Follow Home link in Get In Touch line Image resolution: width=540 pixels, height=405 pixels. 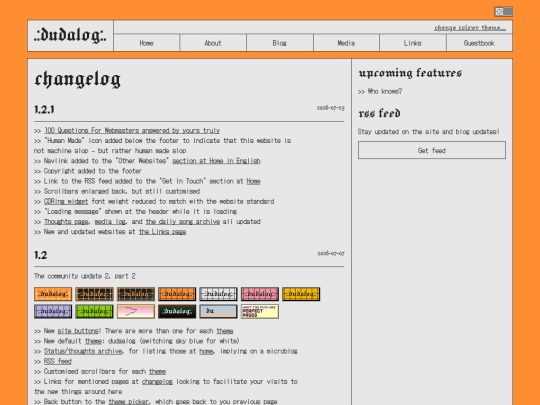coord(253,181)
